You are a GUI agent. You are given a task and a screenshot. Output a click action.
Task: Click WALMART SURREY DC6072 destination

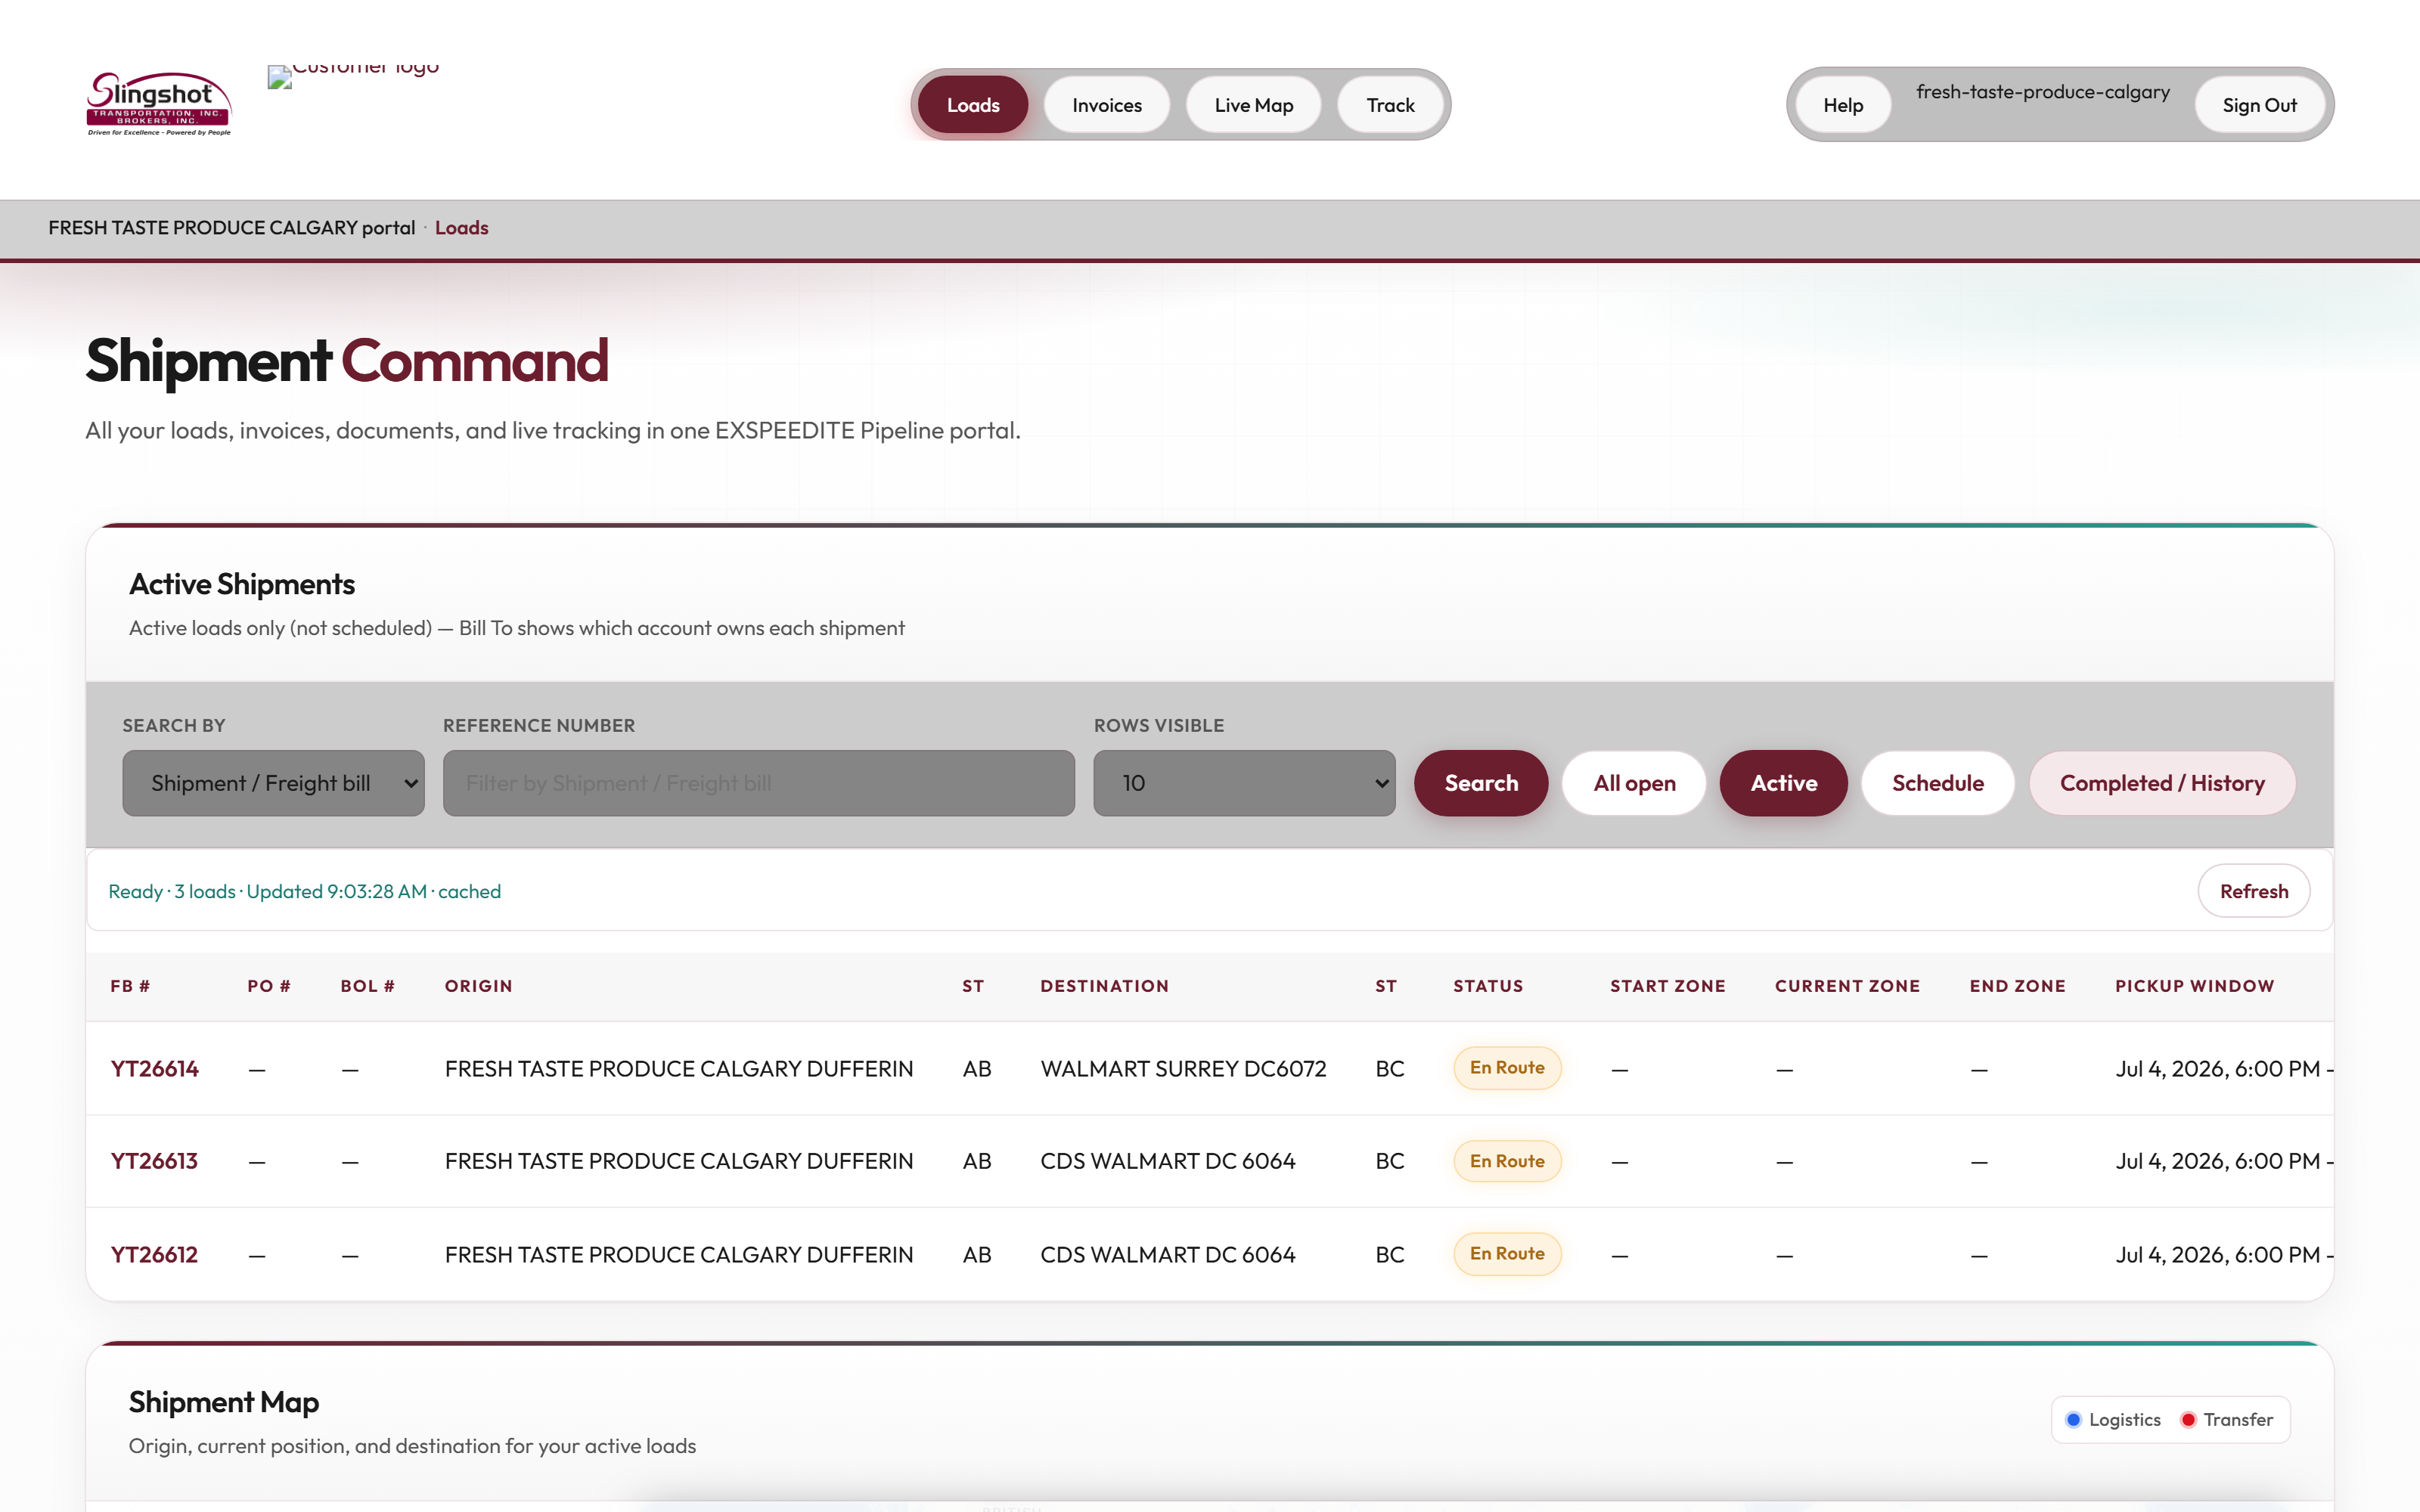[x=1183, y=1069]
